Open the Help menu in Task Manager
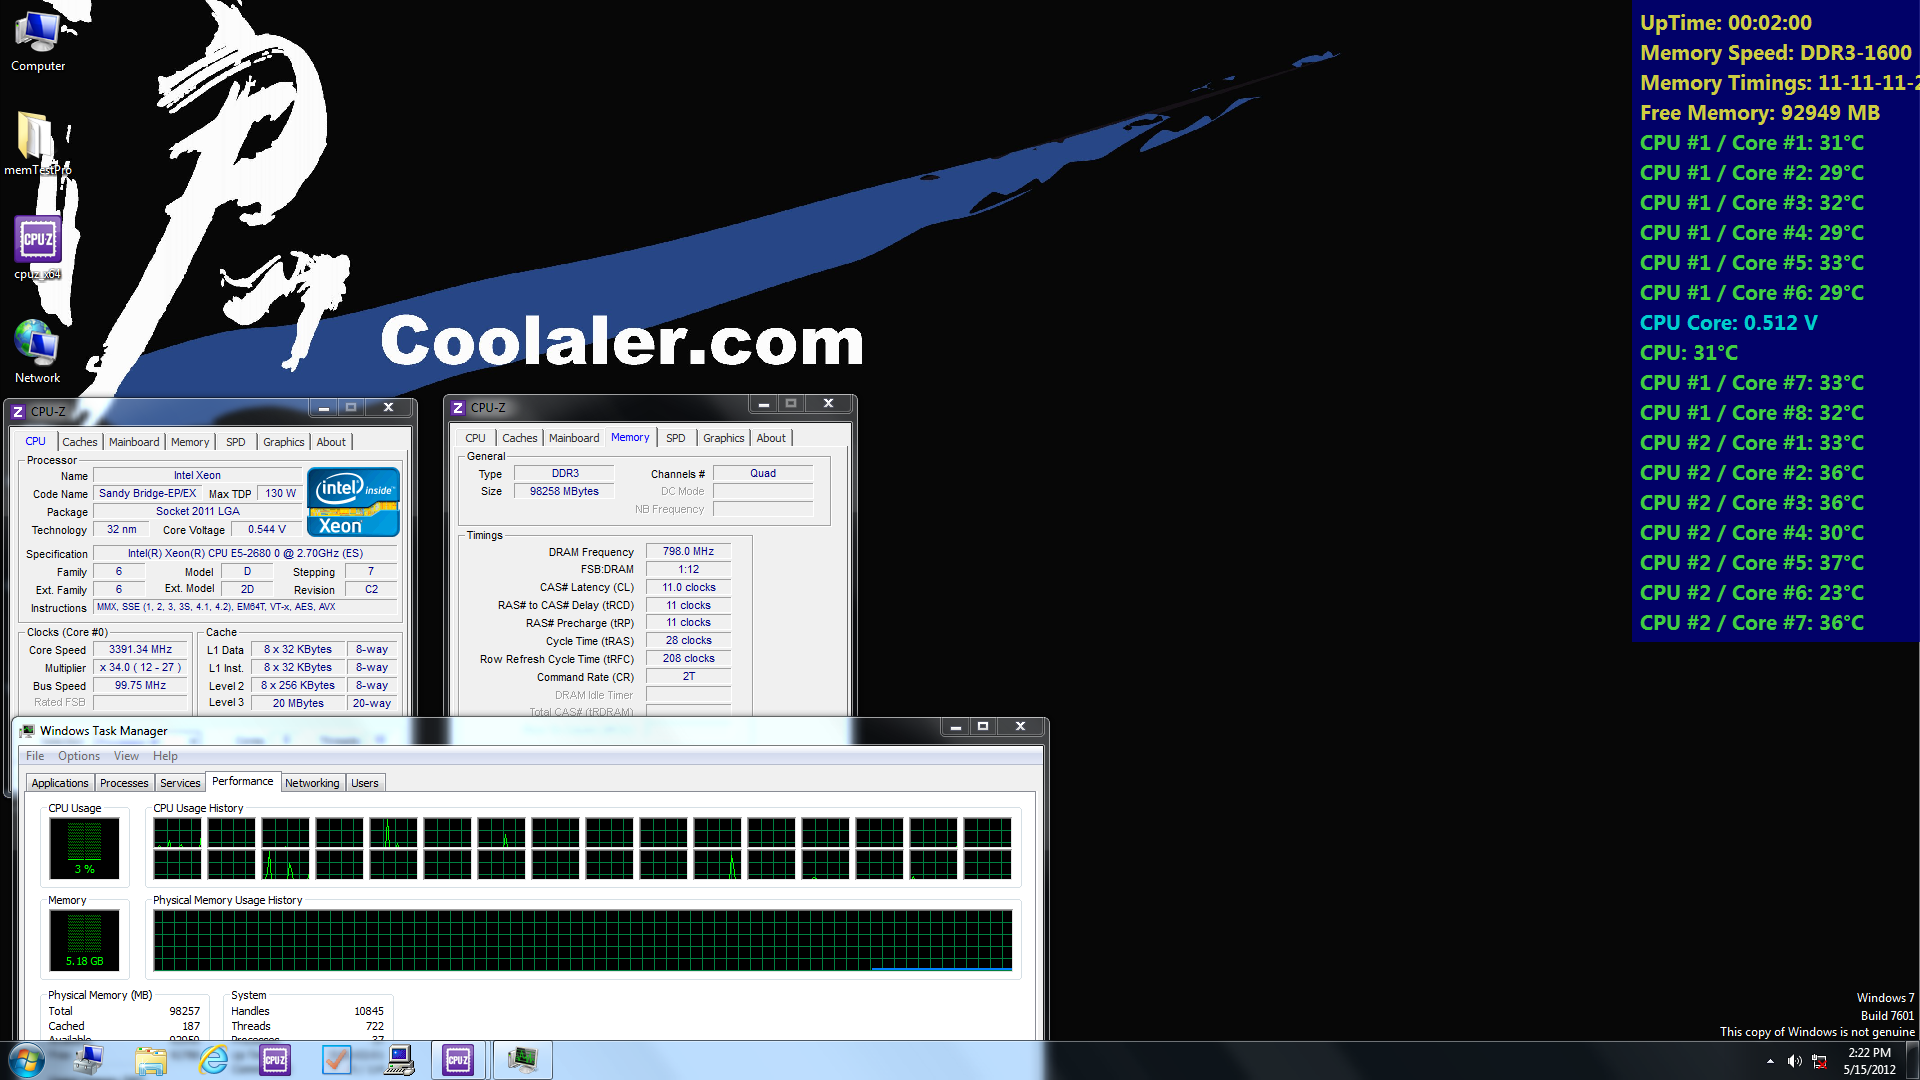This screenshot has height=1080, width=1920. 165,756
